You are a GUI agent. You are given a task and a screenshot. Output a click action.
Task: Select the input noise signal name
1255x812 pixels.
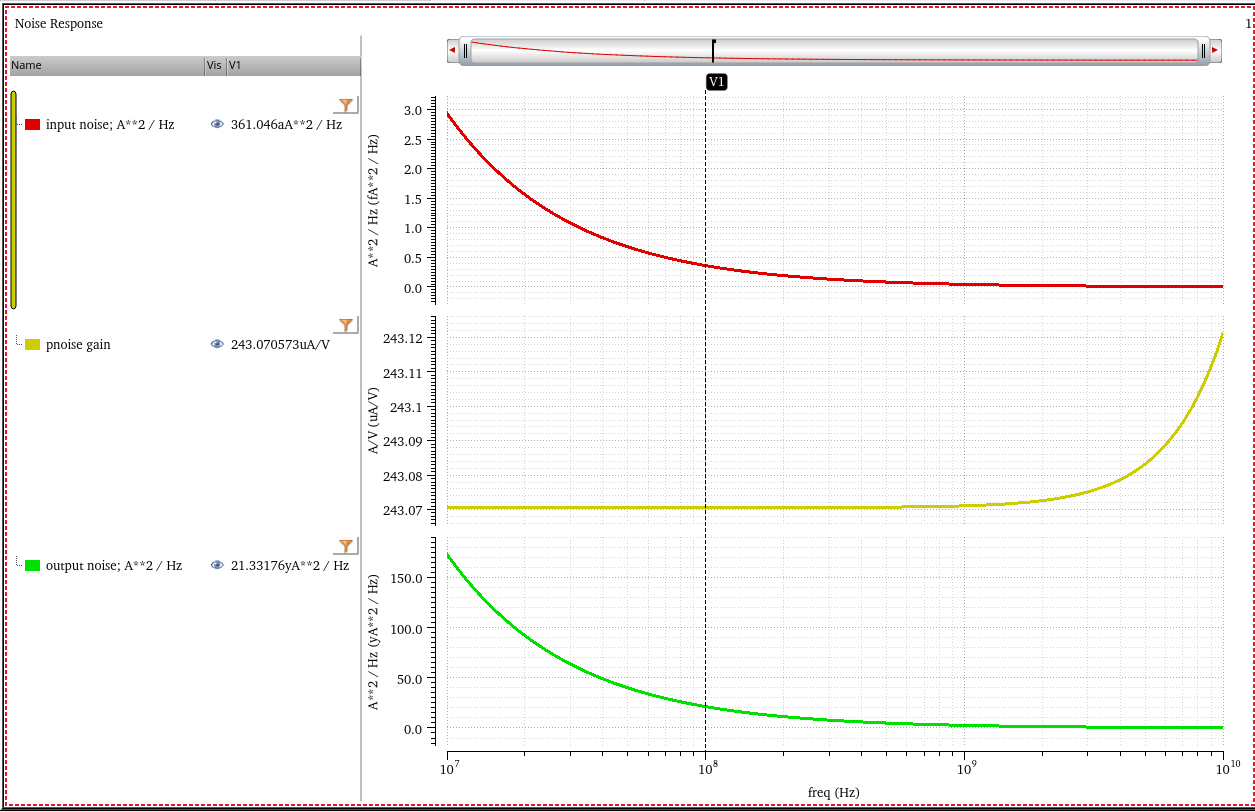click(x=110, y=125)
